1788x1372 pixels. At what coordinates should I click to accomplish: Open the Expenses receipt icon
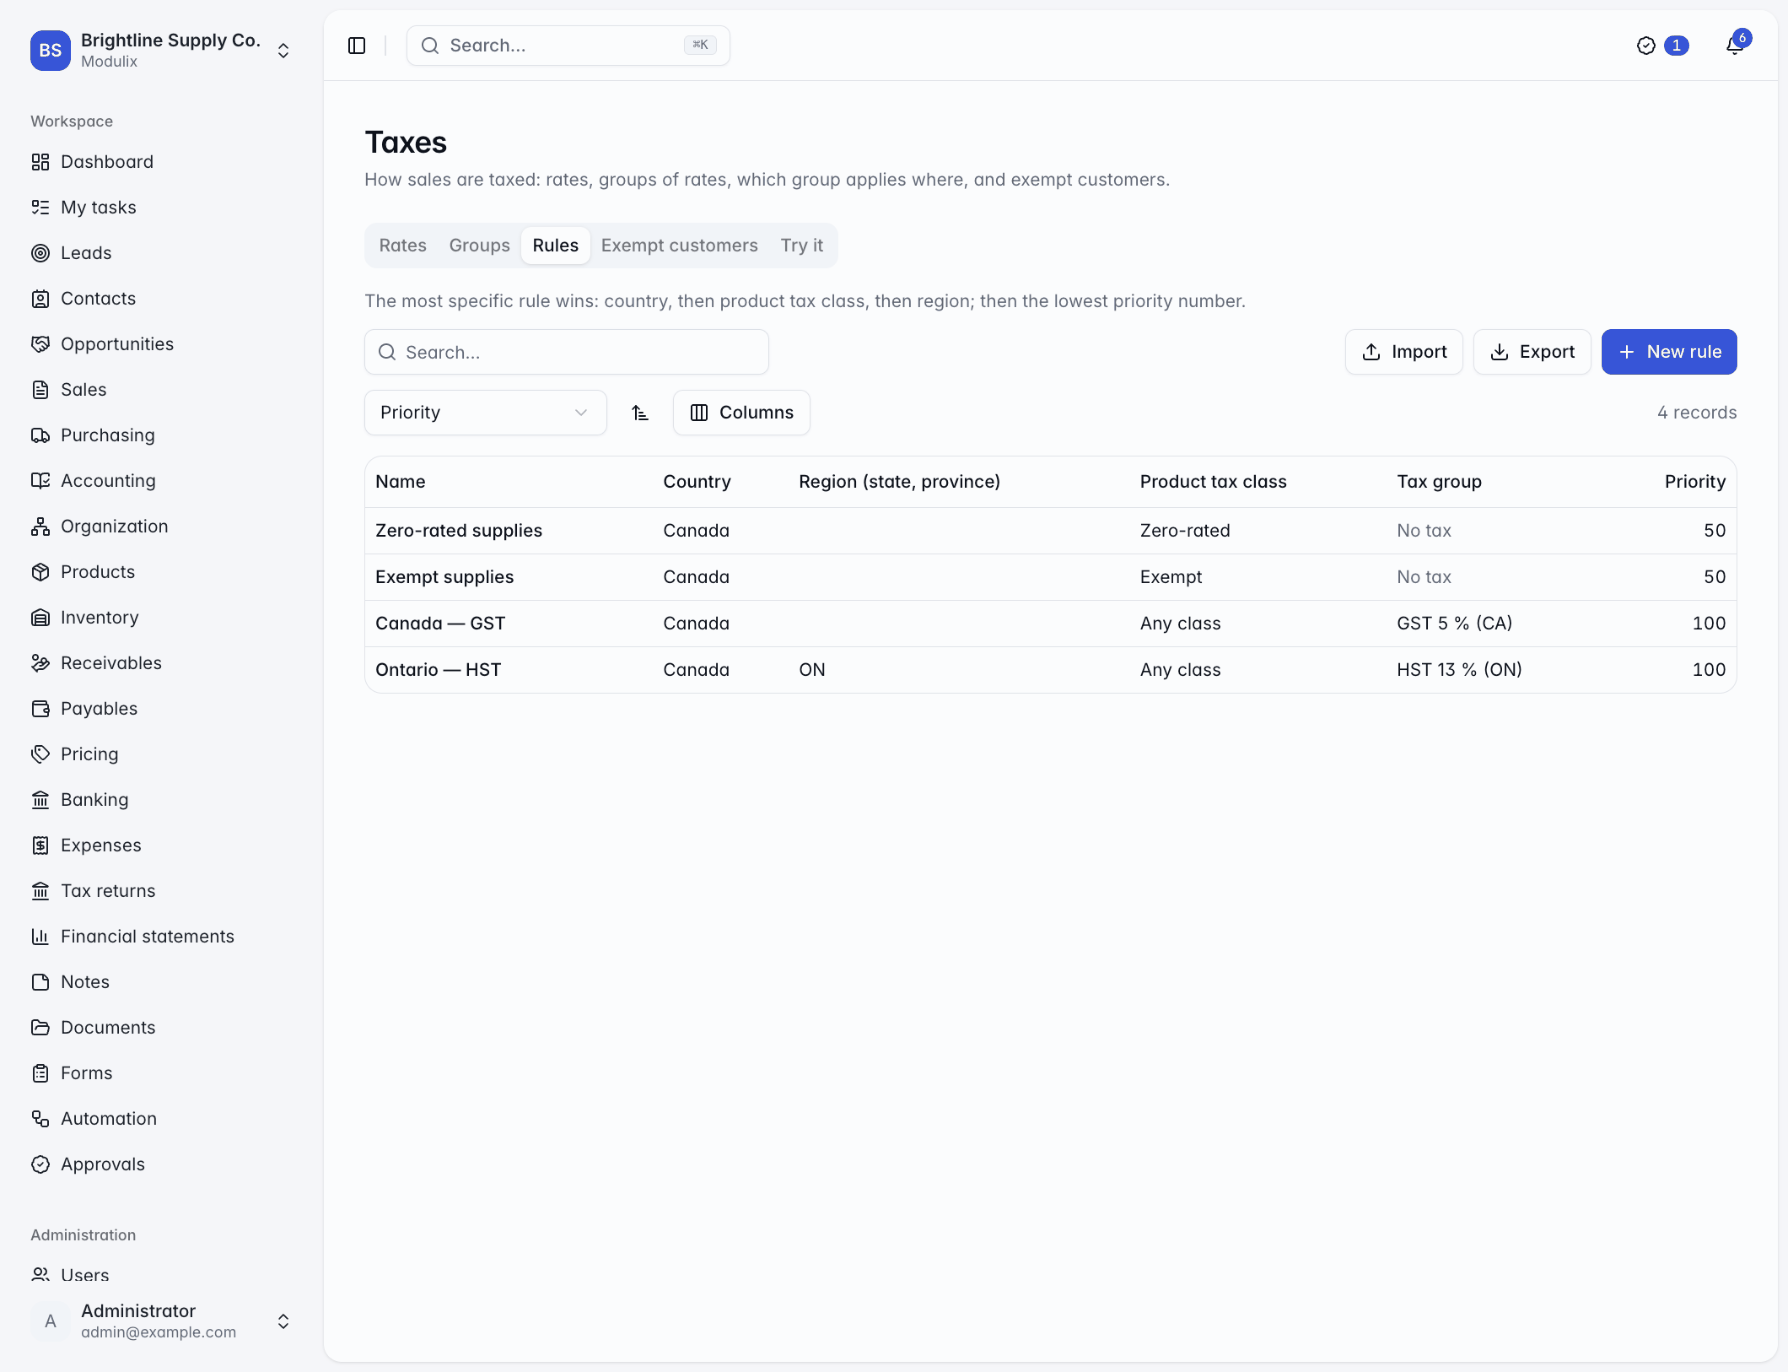pos(40,845)
